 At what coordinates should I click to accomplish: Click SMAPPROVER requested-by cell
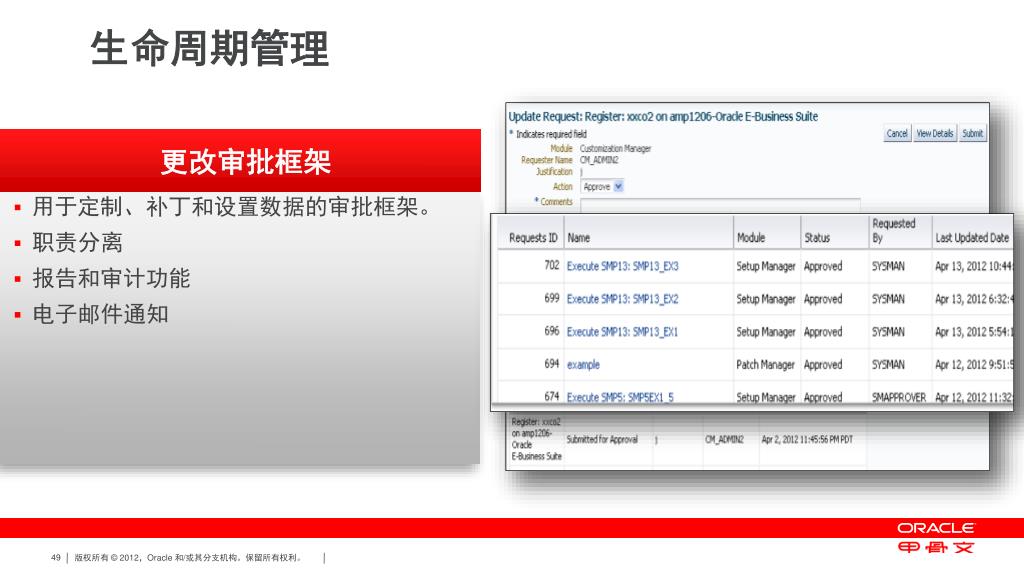coord(899,397)
